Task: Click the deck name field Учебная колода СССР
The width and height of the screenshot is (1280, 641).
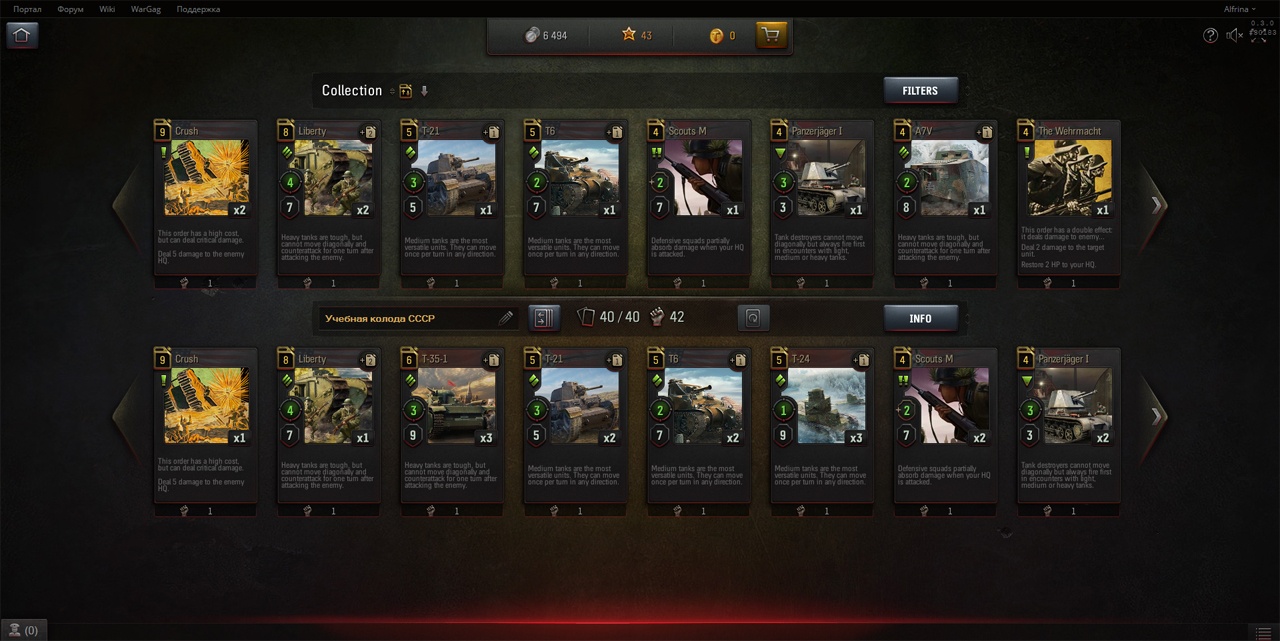Action: (409, 318)
